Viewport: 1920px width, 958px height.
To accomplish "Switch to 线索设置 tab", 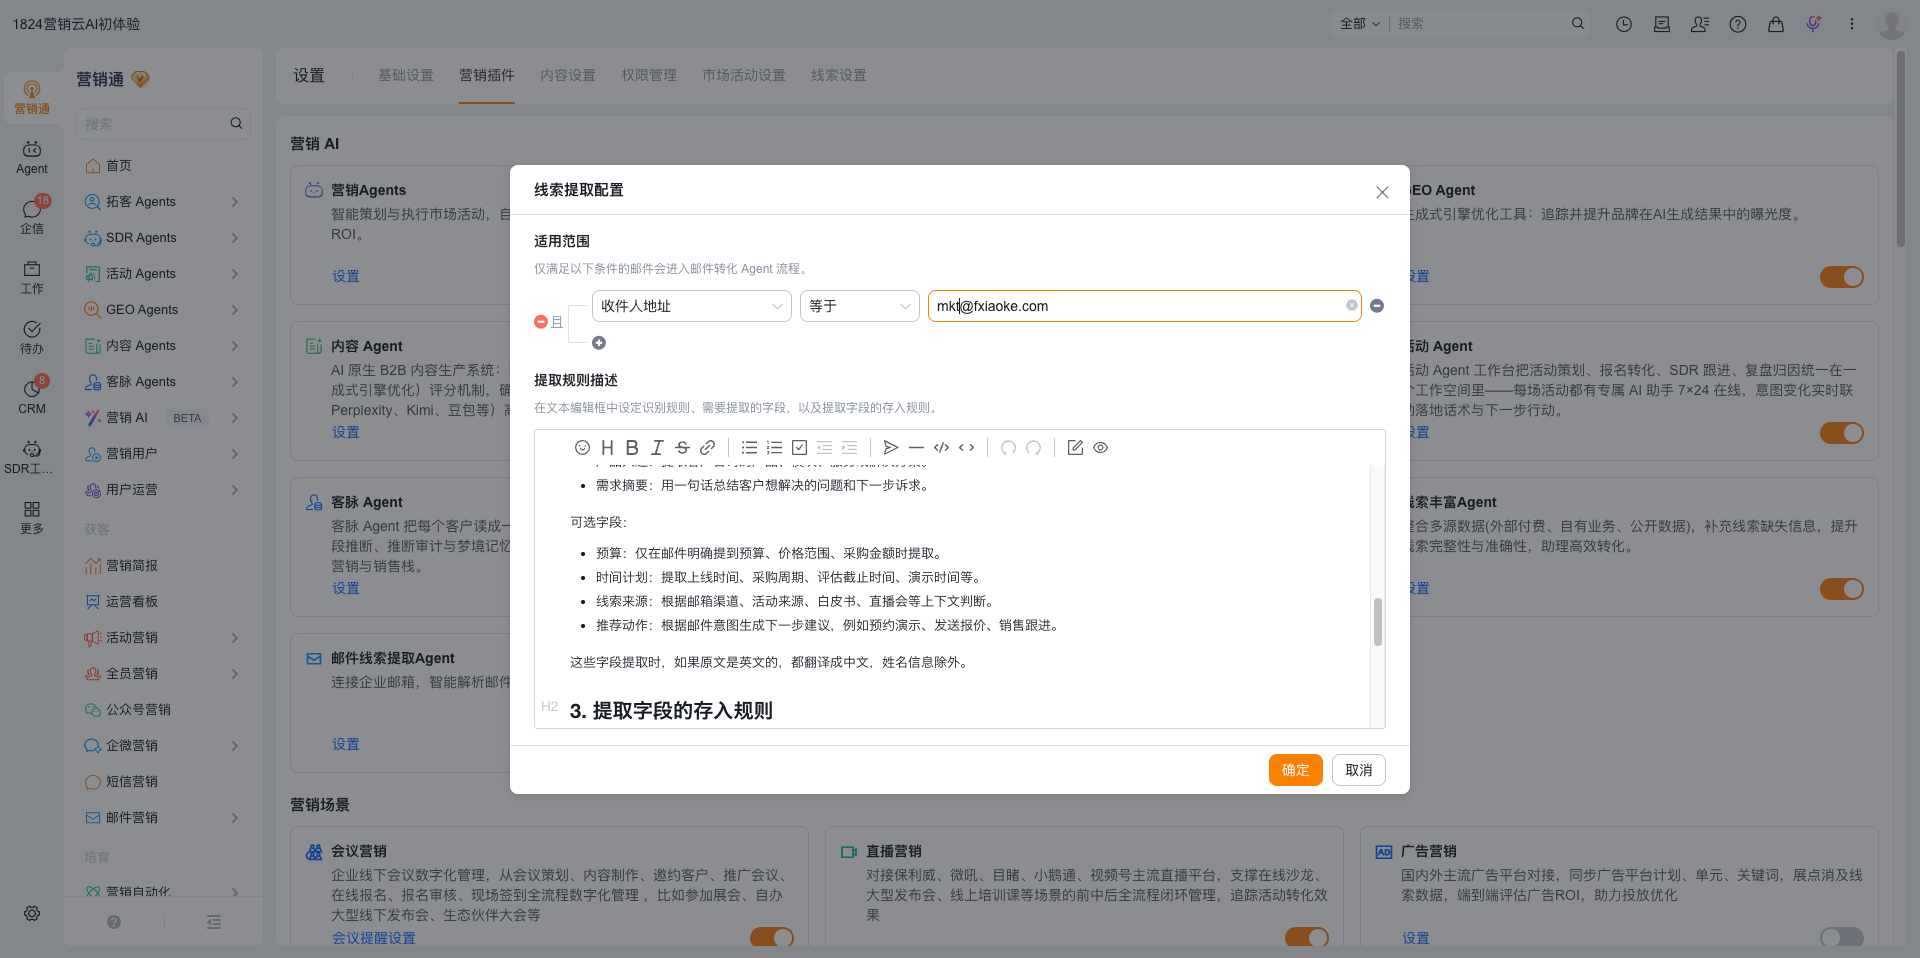I will click(839, 75).
